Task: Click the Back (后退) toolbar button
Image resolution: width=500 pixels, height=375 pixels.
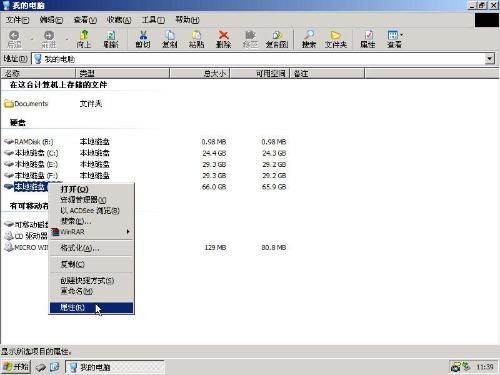Action: pos(14,39)
